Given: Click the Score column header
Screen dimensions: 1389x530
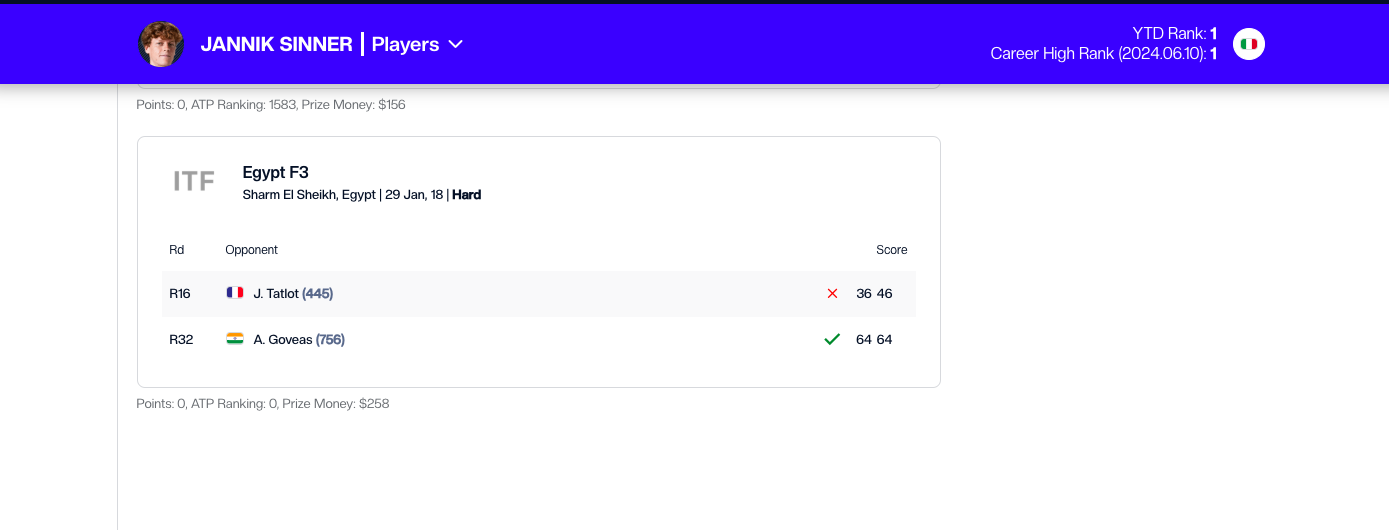Looking at the screenshot, I should (891, 250).
